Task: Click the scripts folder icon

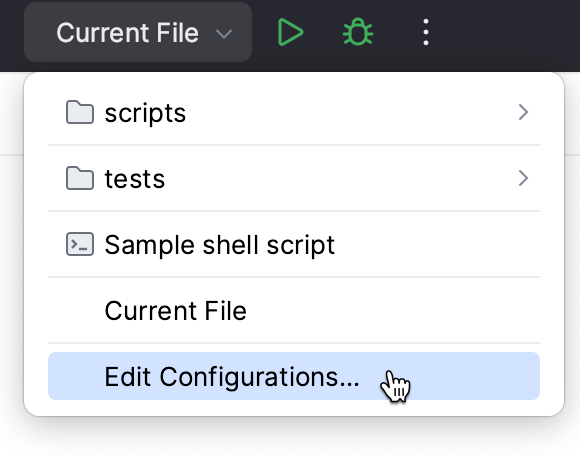Action: 80,112
